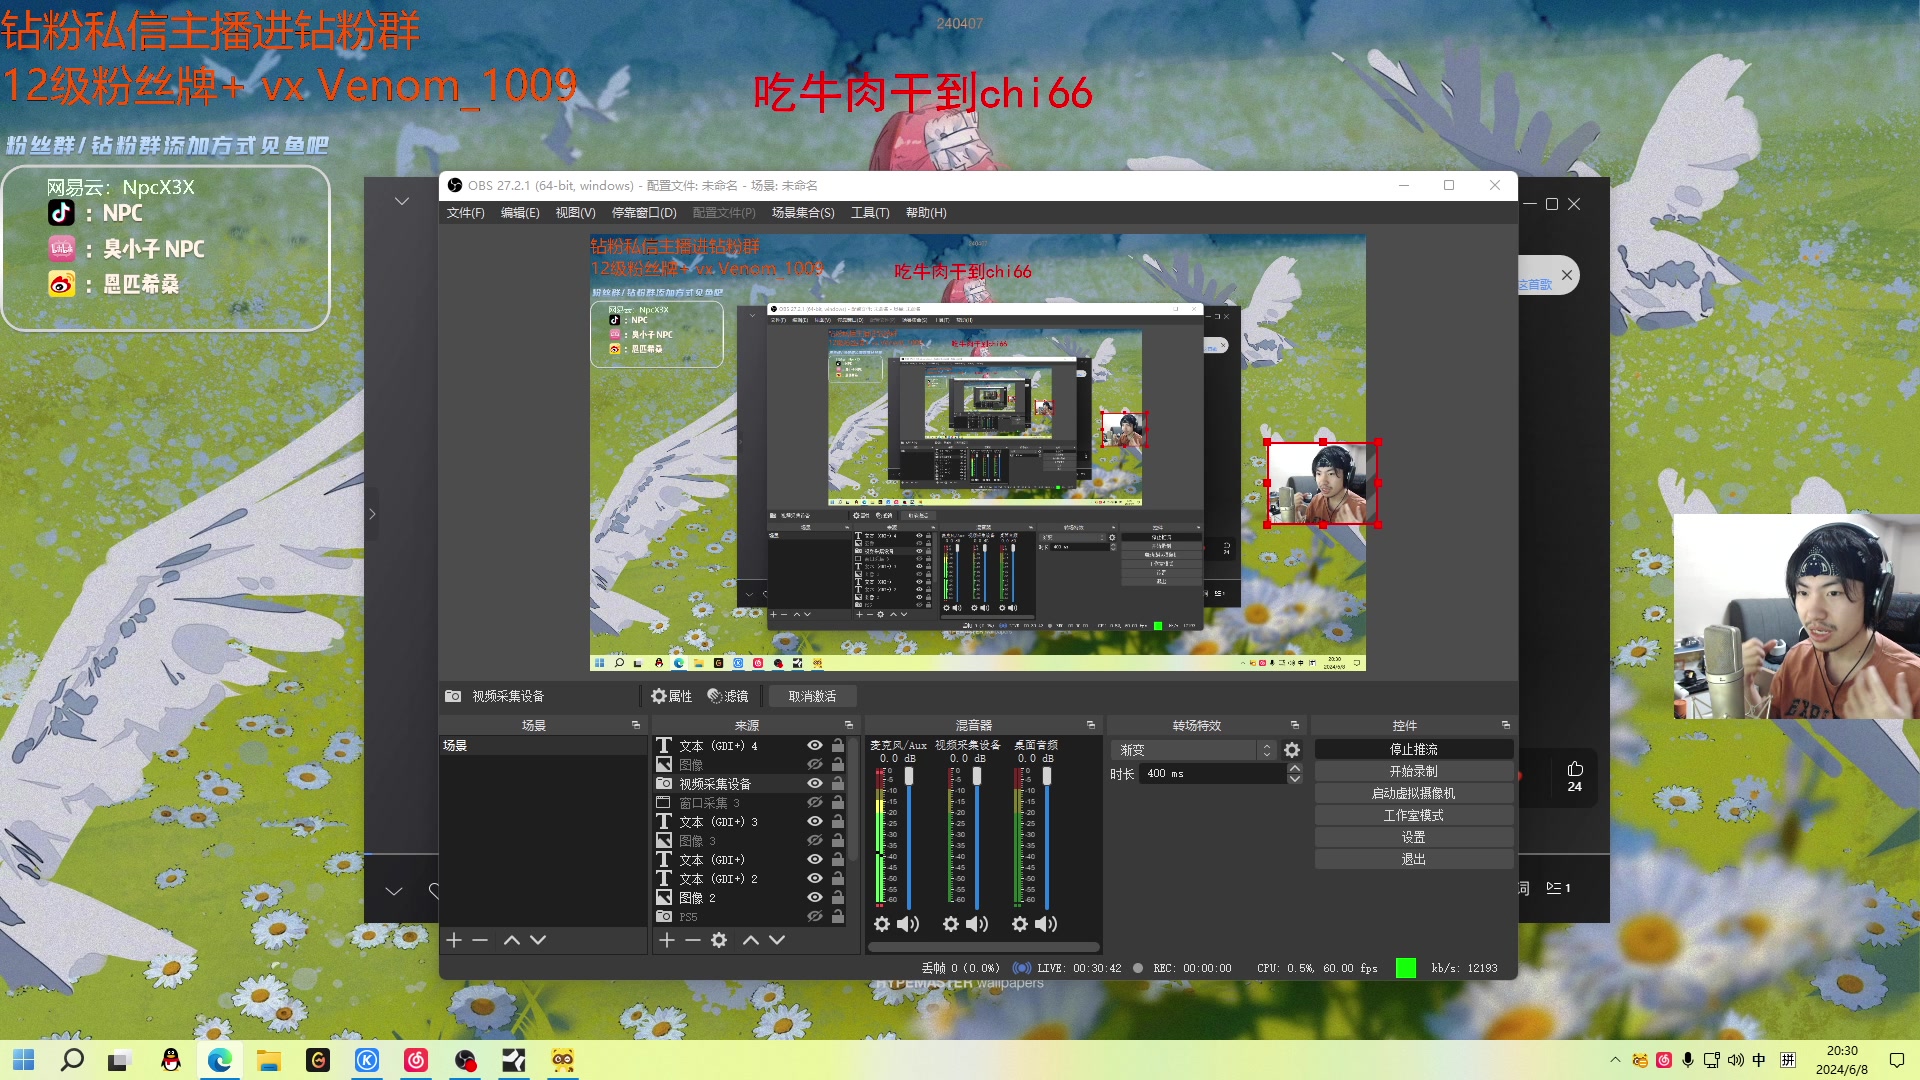This screenshot has width=1920, height=1080.
Task: Open 场景集合(S) menu
Action: pos(803,213)
